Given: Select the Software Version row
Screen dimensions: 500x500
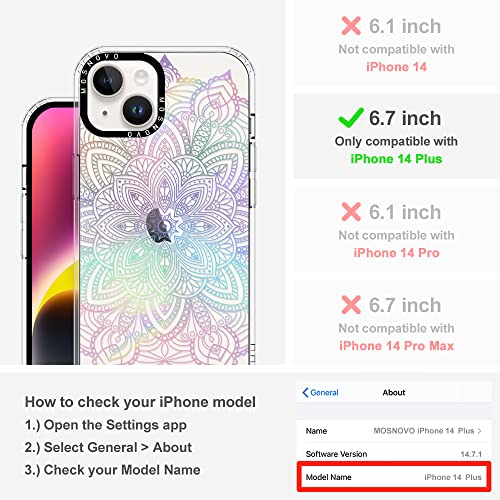Looking at the screenshot, I should click(394, 454).
